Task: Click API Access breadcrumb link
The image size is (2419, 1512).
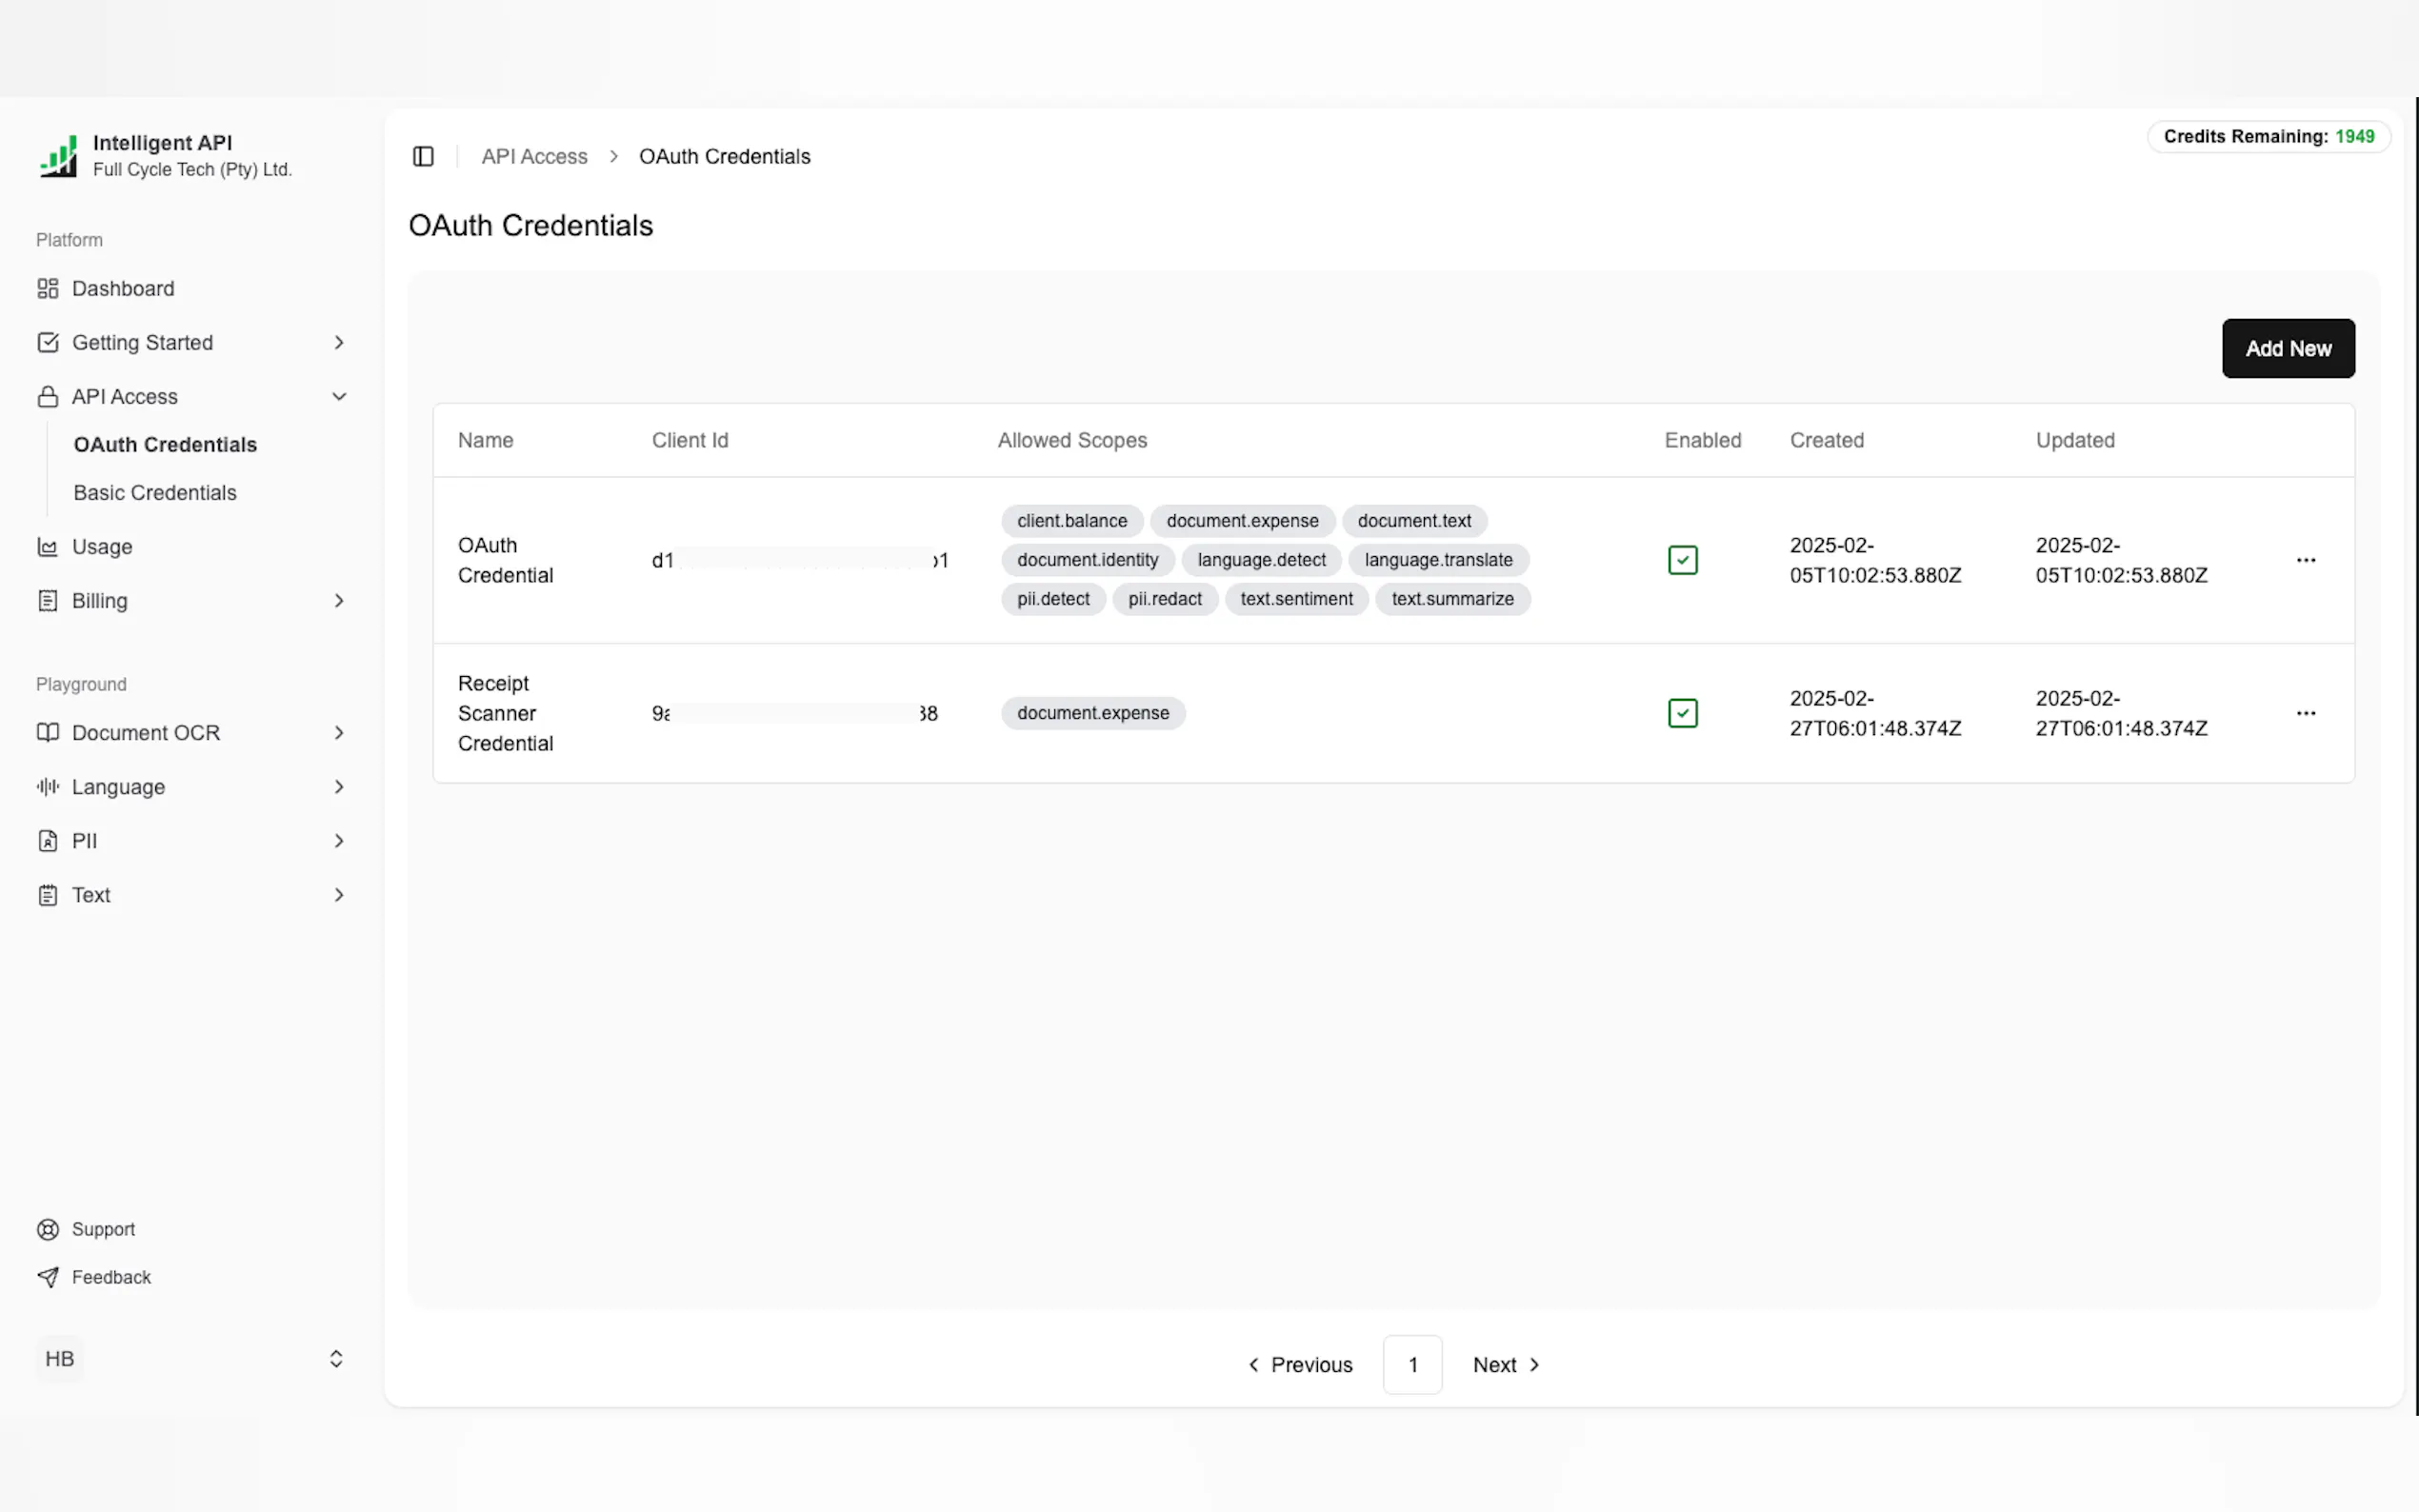Action: click(x=534, y=156)
